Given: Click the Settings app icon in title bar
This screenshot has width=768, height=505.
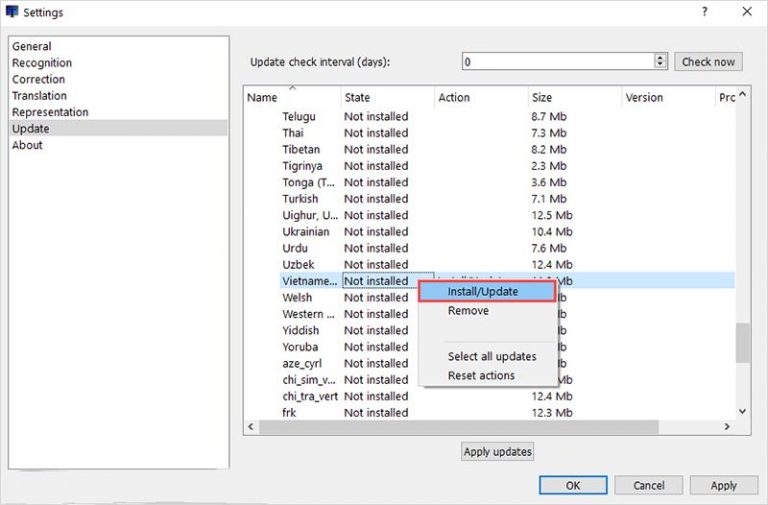Looking at the screenshot, I should (12, 11).
